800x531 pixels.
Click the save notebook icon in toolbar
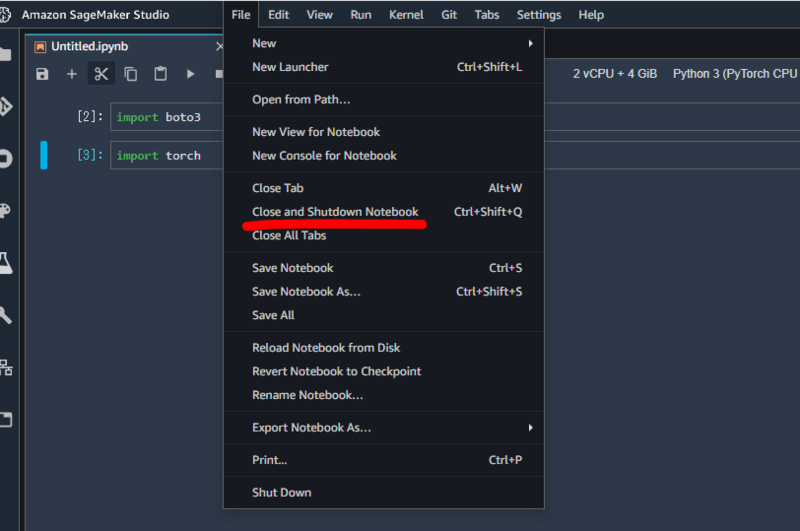tap(42, 74)
